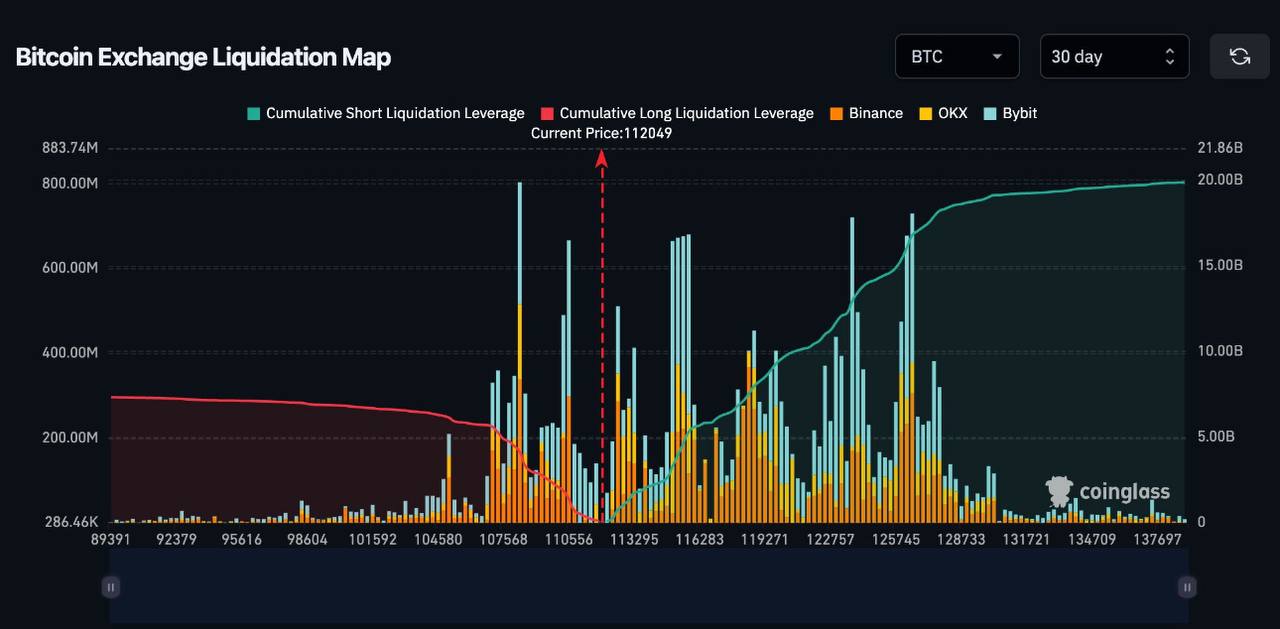Click the coinglass watermark logo
This screenshot has width=1280, height=629.
[x=1107, y=491]
